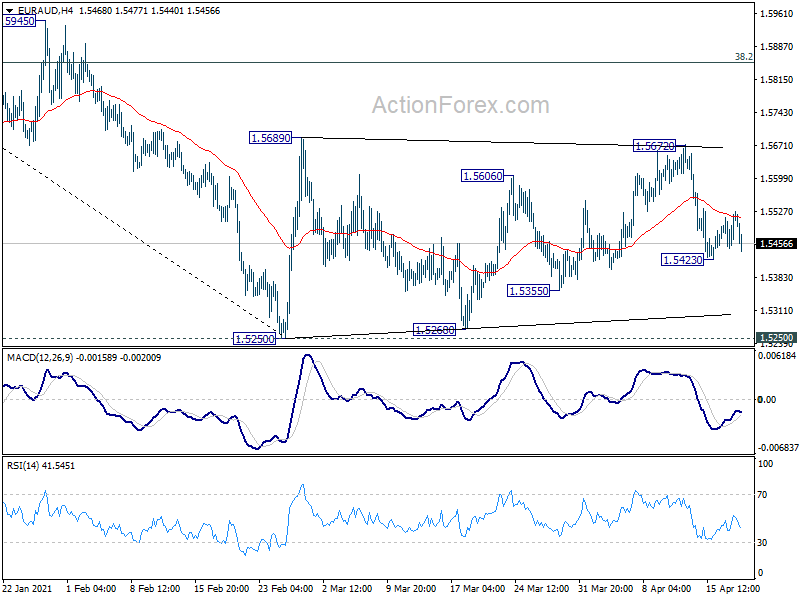Image resolution: width=800 pixels, height=600 pixels.
Task: Click the 1.56720 price label
Action: point(655,146)
